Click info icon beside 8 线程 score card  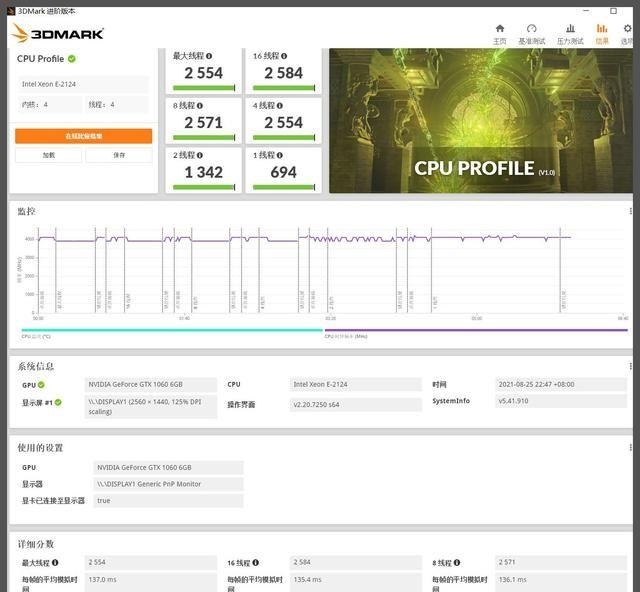(x=200, y=106)
